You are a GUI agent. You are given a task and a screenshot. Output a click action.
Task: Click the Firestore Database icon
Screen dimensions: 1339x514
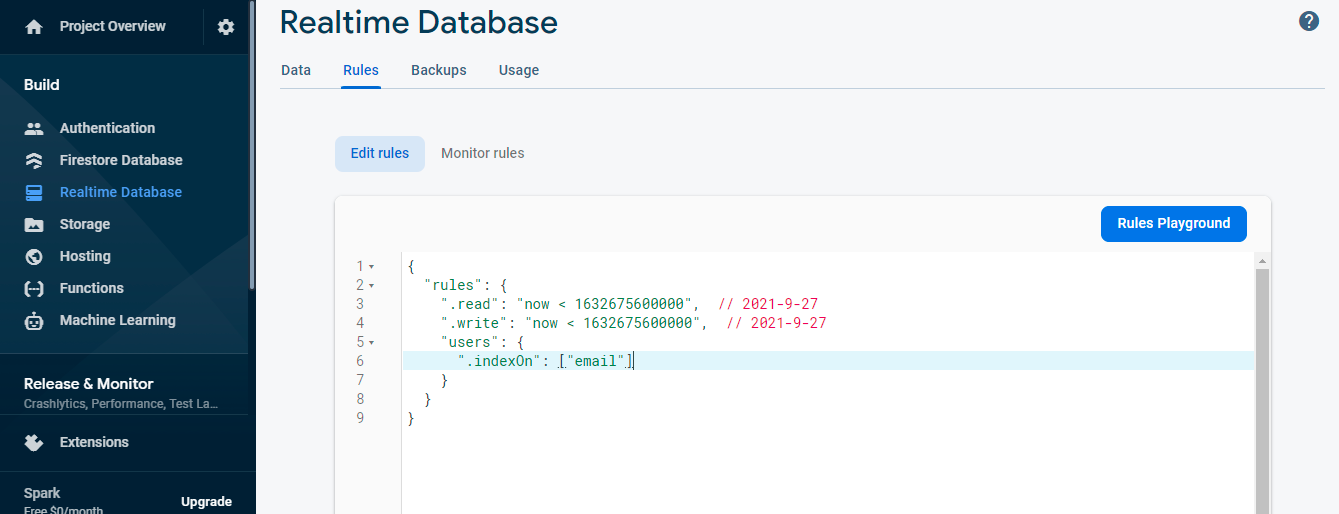(34, 160)
